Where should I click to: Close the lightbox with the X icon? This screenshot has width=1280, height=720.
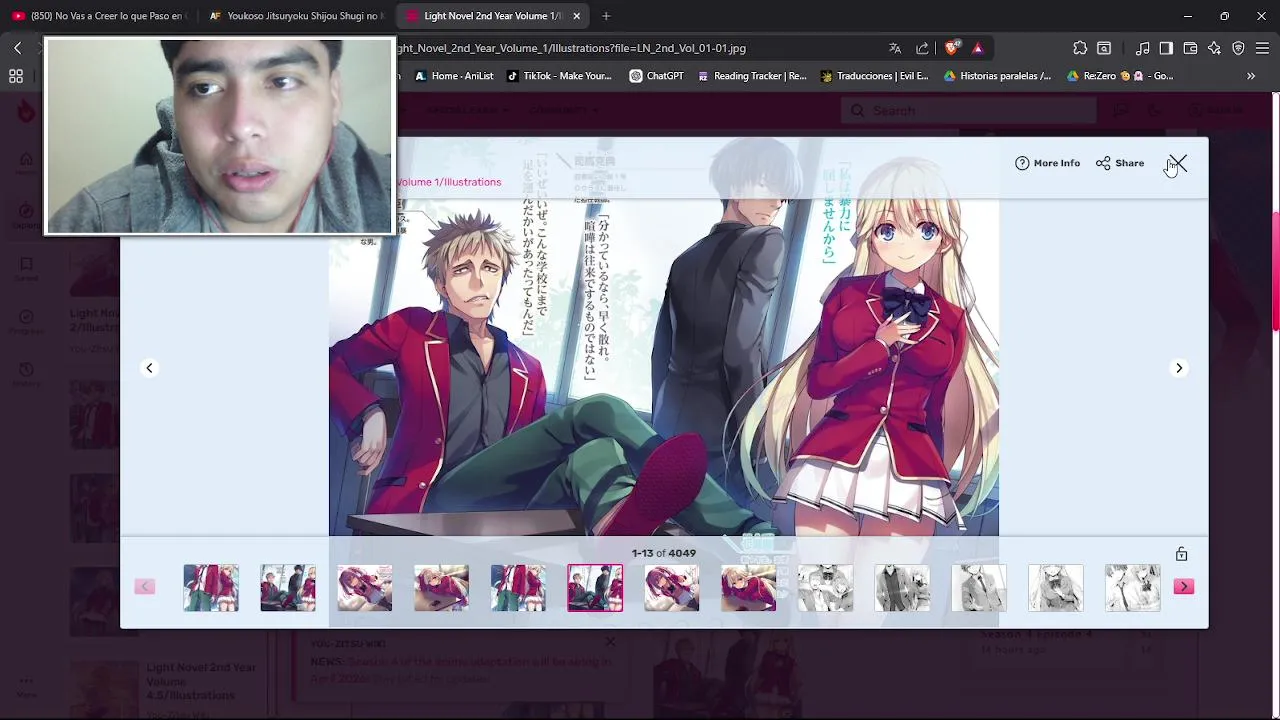tap(1177, 163)
